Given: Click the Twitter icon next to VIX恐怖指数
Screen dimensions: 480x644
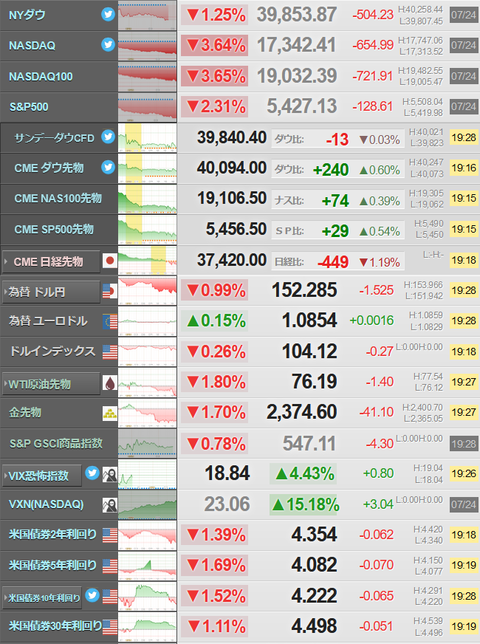Looking at the screenshot, I should pos(92,473).
